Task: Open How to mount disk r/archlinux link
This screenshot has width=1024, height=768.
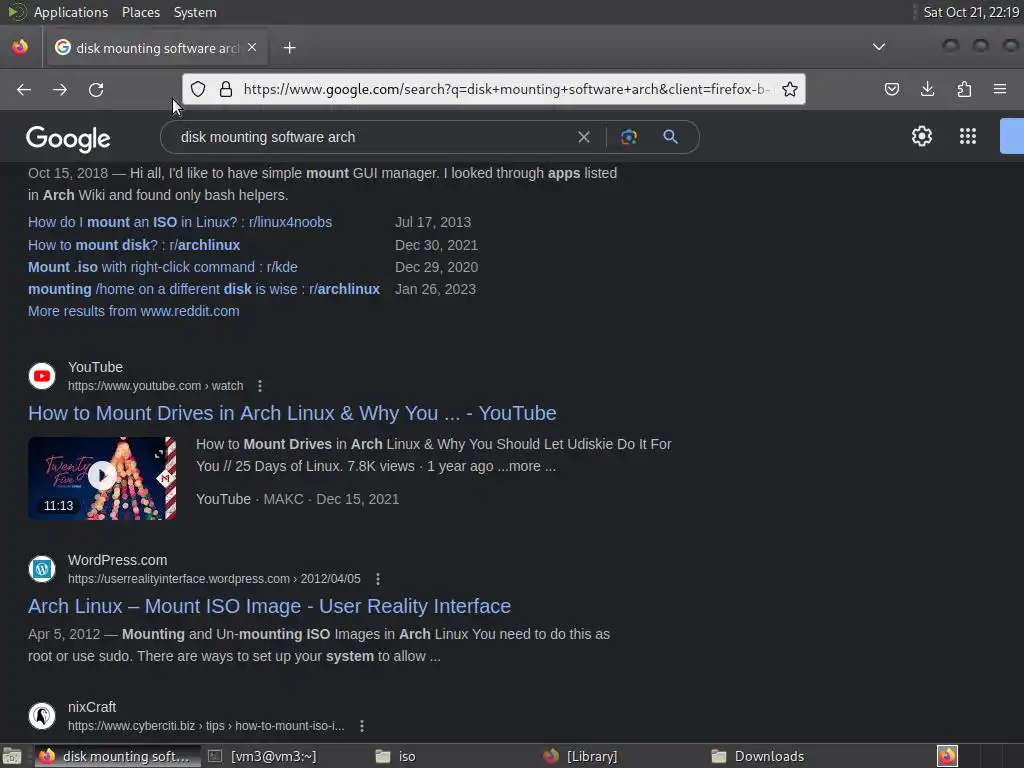Action: click(x=134, y=245)
